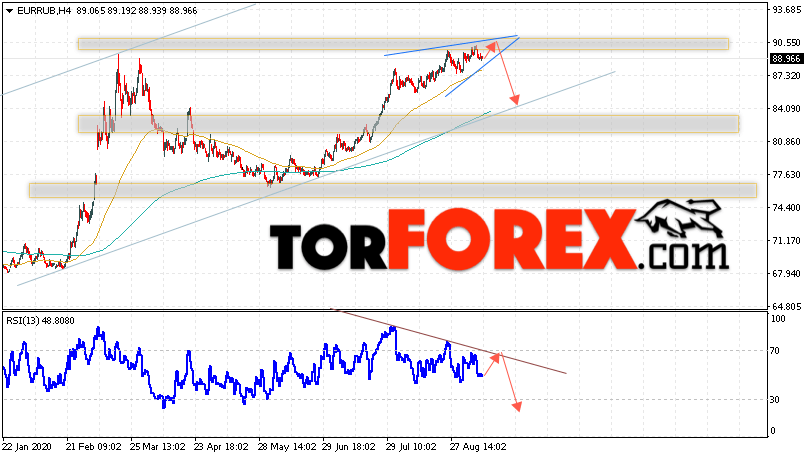
Task: Select the 87.320 price scale label
Action: tap(786, 76)
